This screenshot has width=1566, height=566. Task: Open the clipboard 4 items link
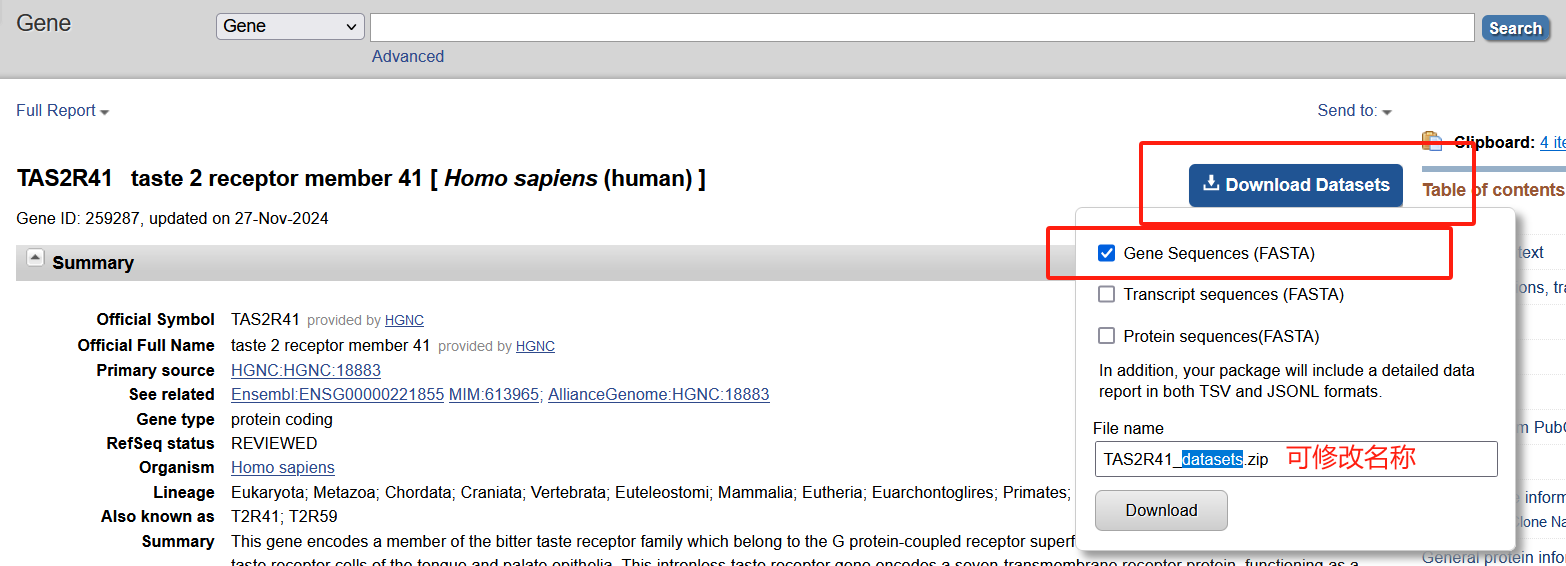coord(1552,142)
